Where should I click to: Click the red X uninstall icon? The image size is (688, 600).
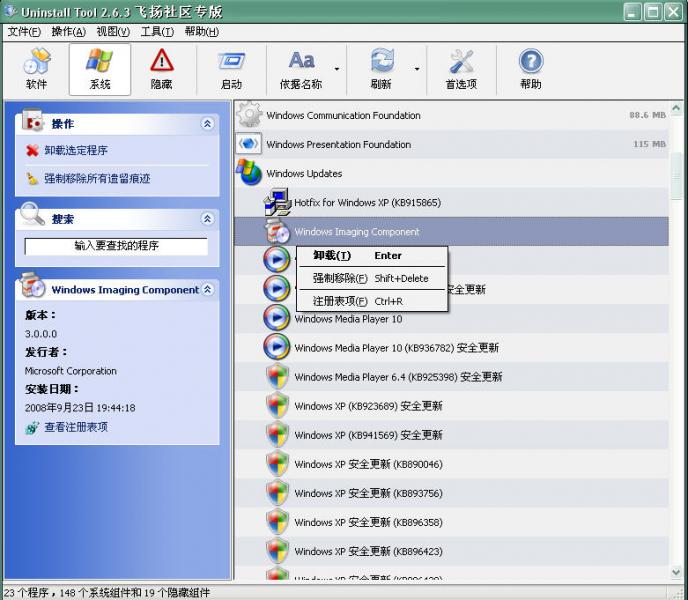(x=32, y=151)
